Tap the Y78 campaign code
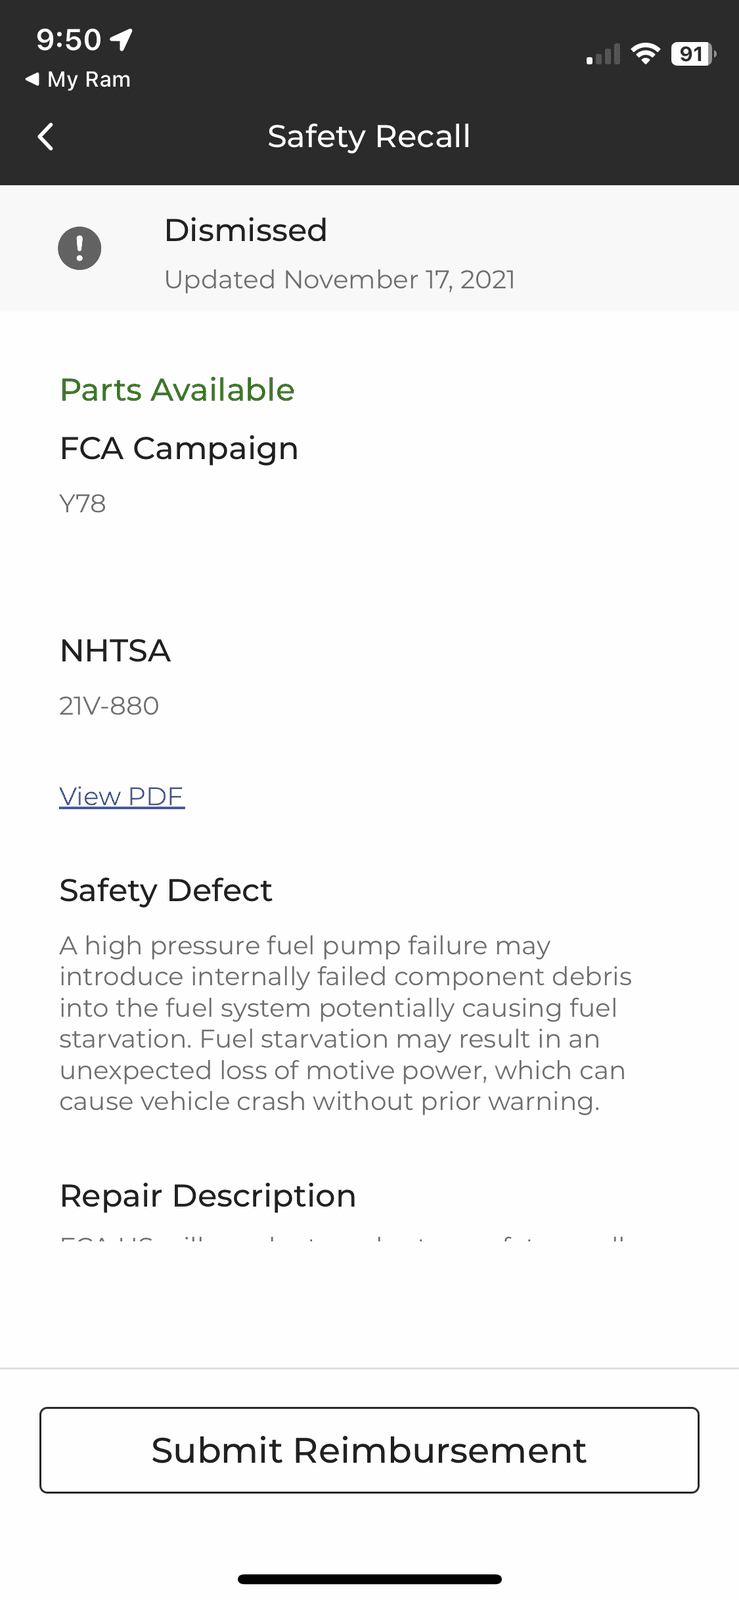The height and width of the screenshot is (1600, 739). pos(83,503)
